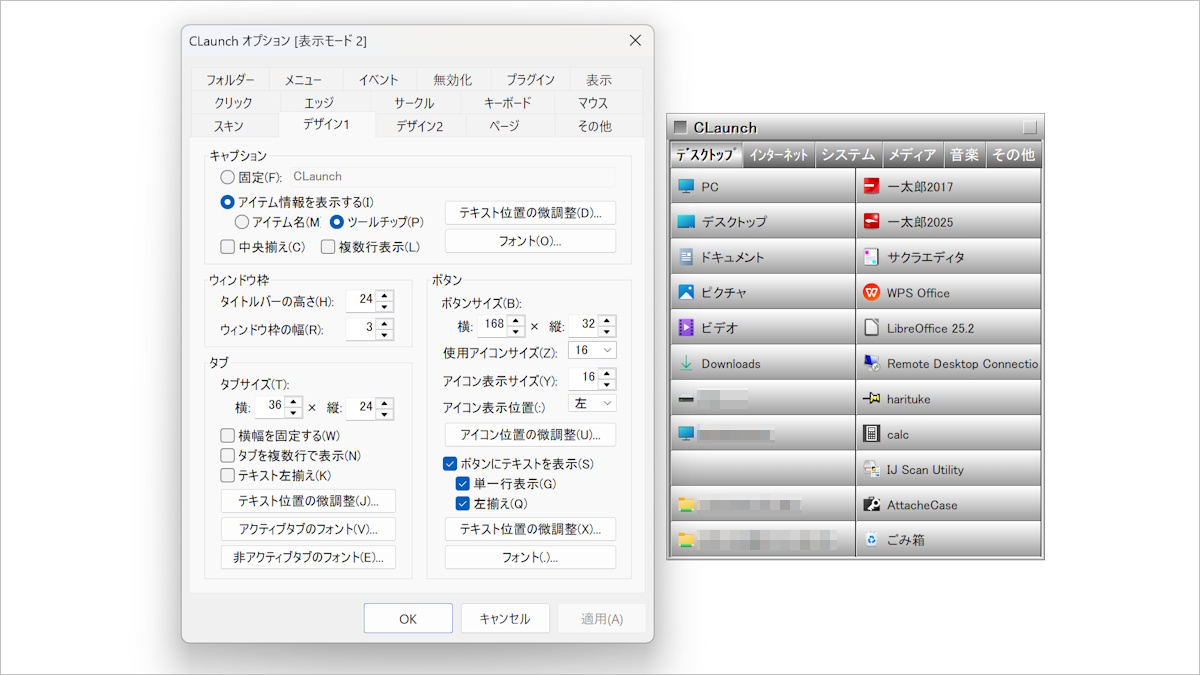
Task: Increase the タイトルバーの高さ value by one
Action: tap(384, 295)
